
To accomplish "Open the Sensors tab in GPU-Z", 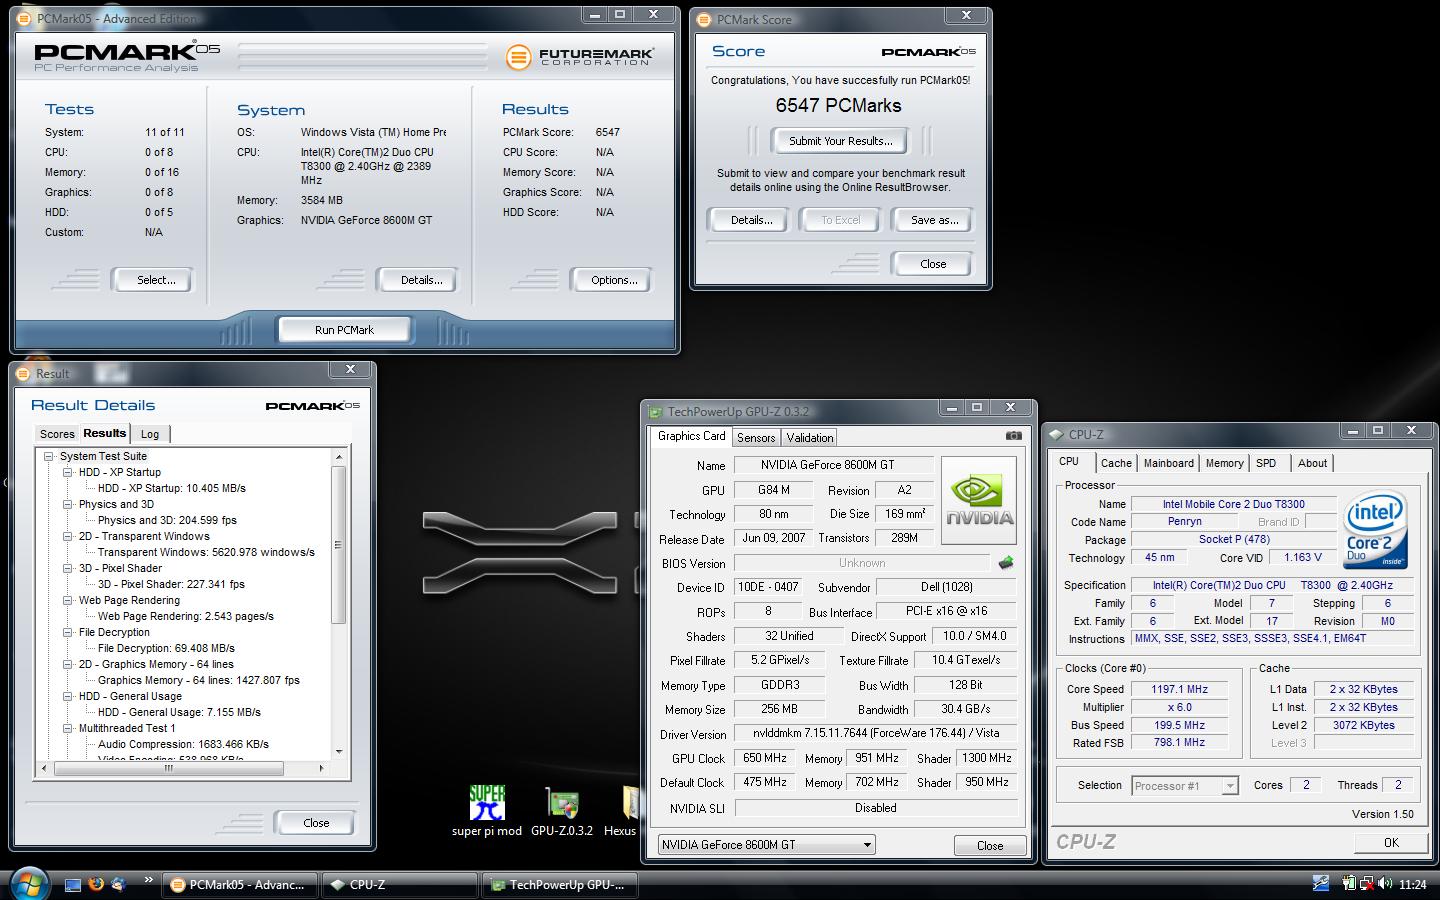I will [756, 438].
